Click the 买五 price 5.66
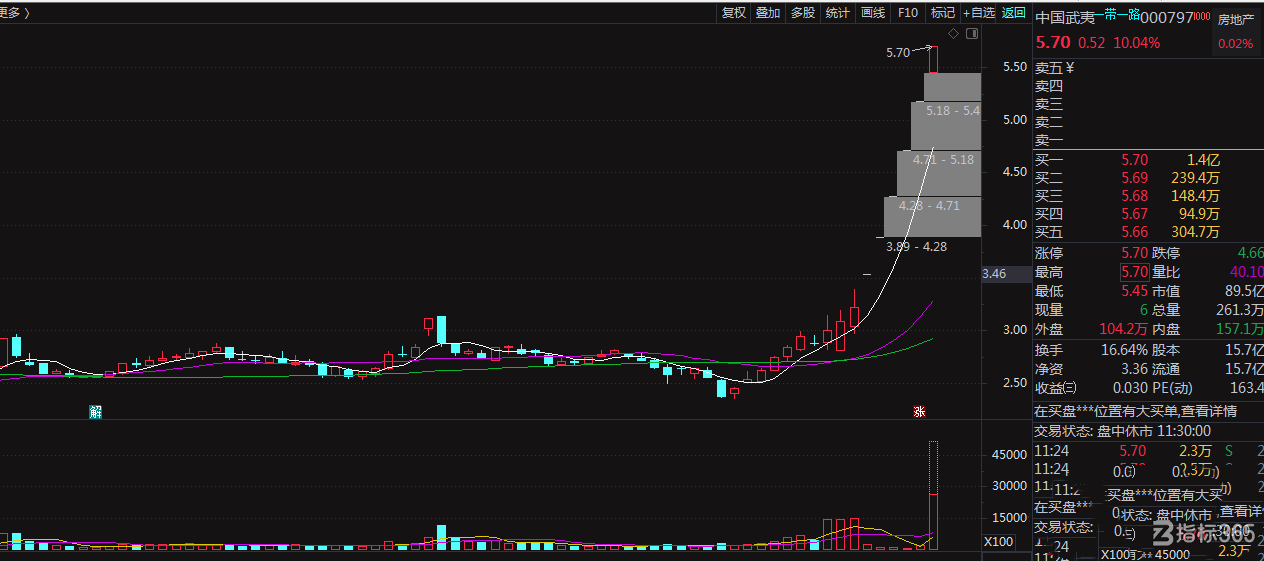 point(1134,232)
